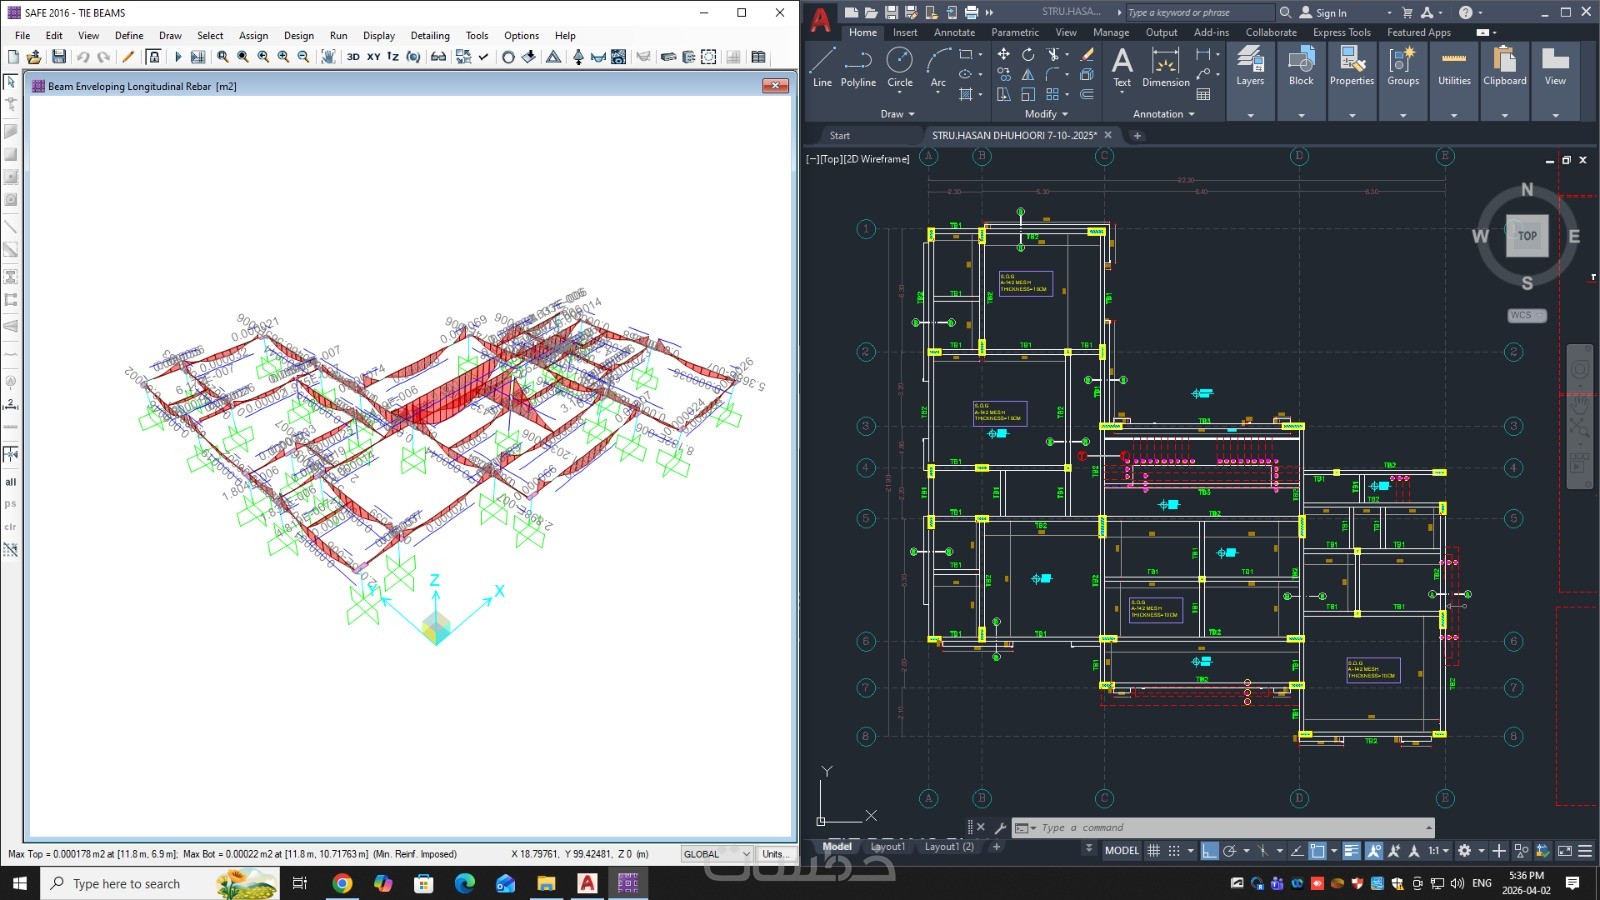Viewport: 1600px width, 900px height.
Task: Click the Dimension annotation tool
Action: tap(1166, 67)
